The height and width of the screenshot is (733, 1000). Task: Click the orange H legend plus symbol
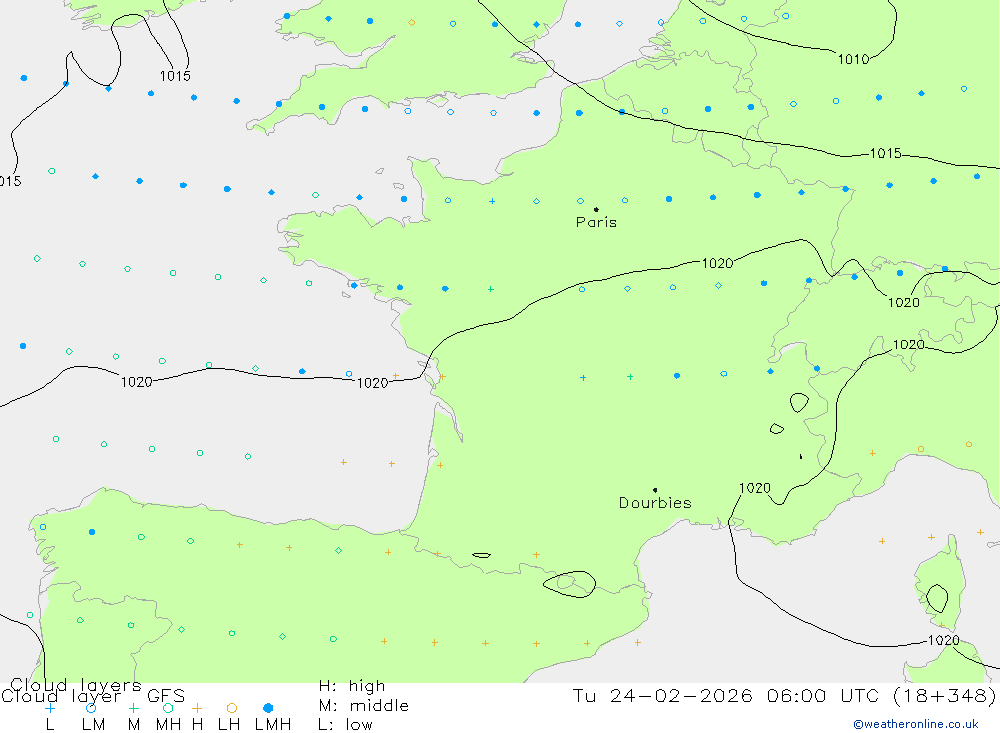(197, 708)
